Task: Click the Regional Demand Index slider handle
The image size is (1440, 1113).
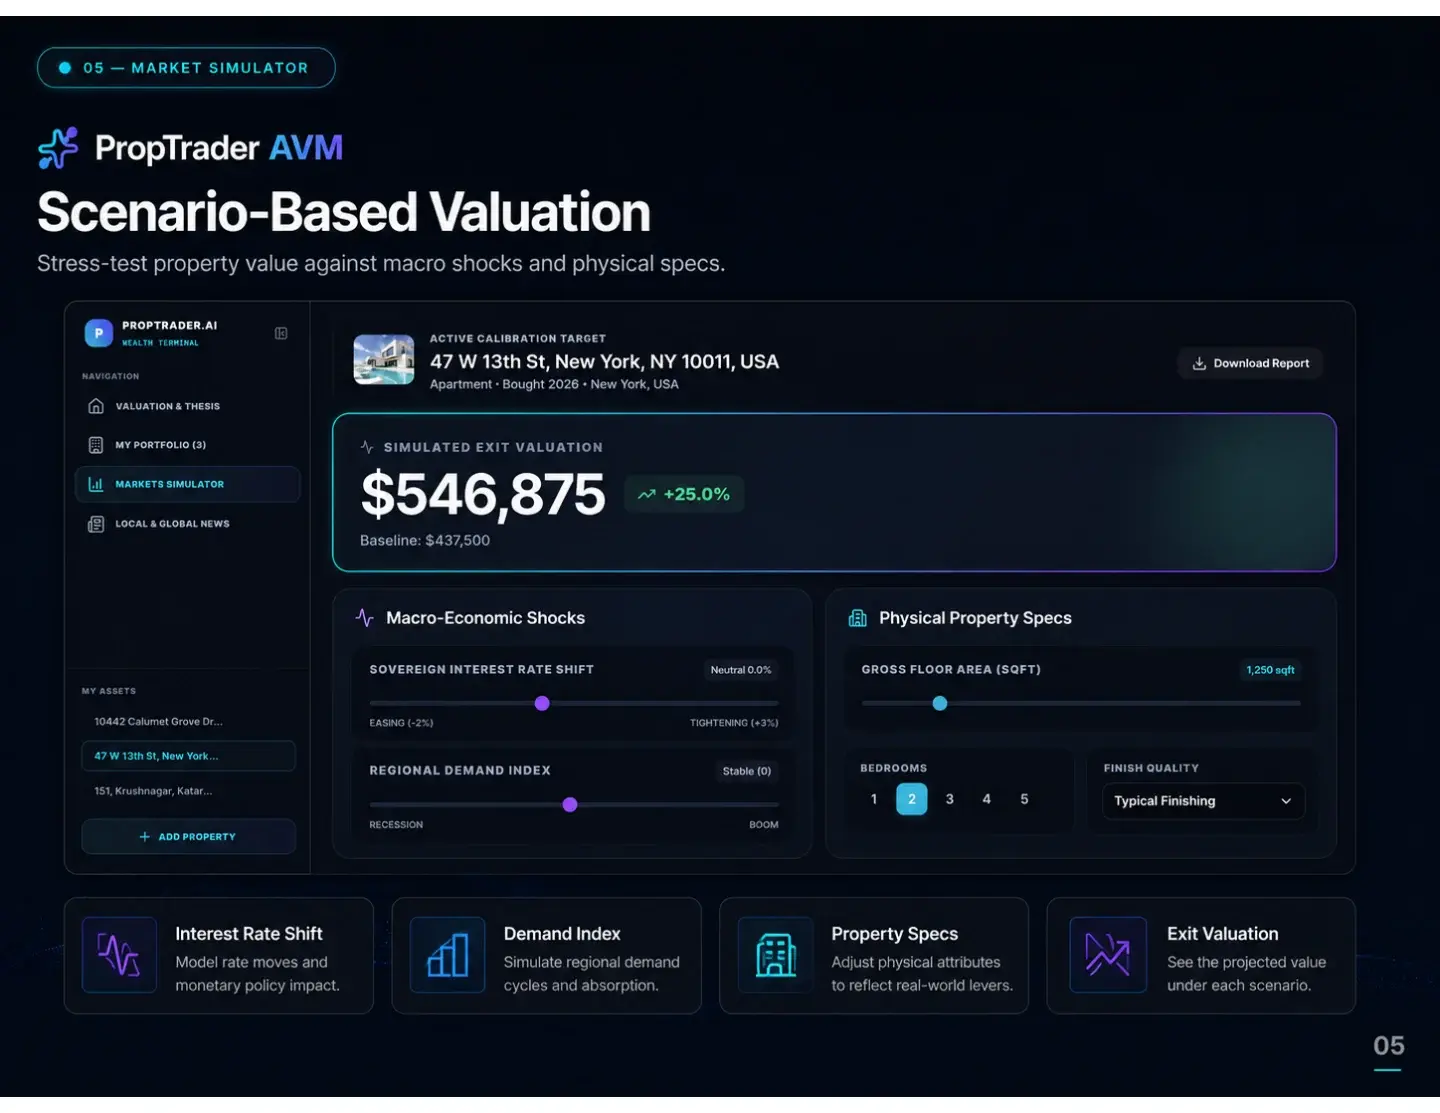Action: [x=570, y=805]
